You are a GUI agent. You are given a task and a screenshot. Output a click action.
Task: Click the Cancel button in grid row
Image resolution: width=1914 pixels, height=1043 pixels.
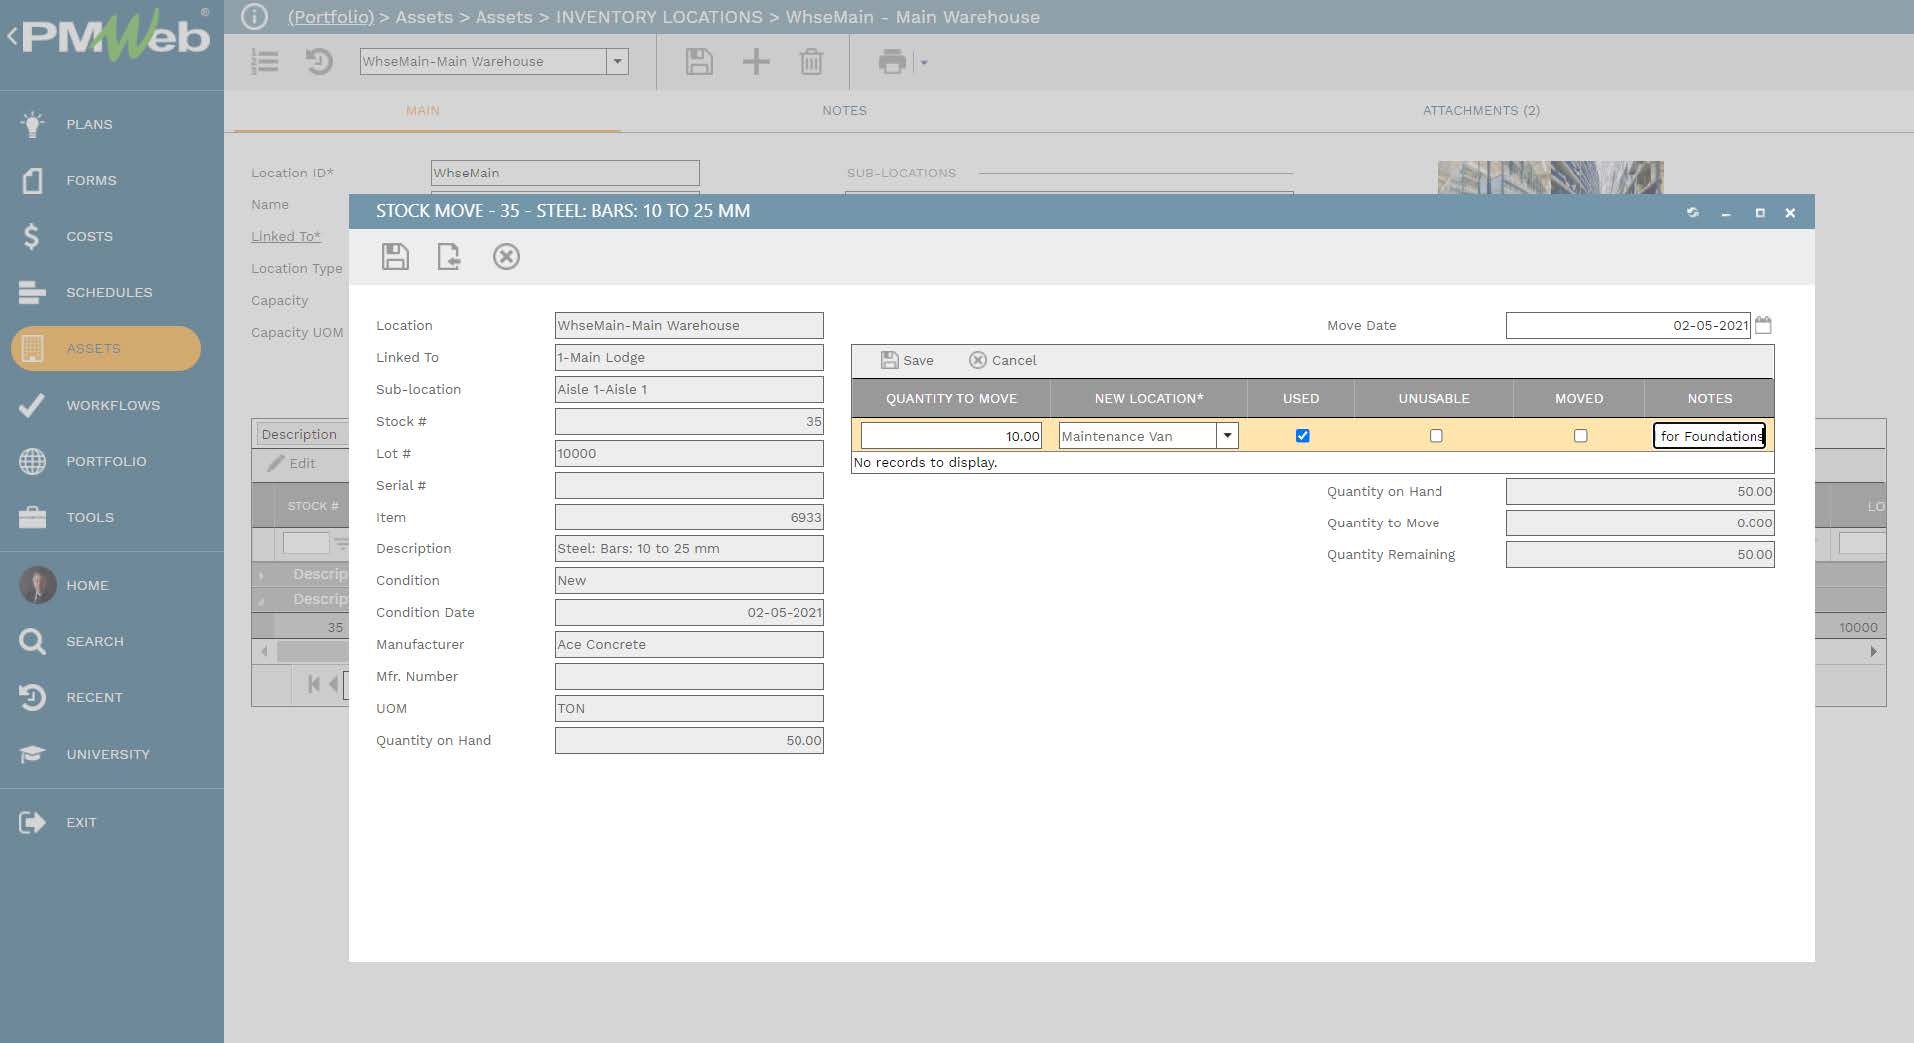[x=1003, y=360]
